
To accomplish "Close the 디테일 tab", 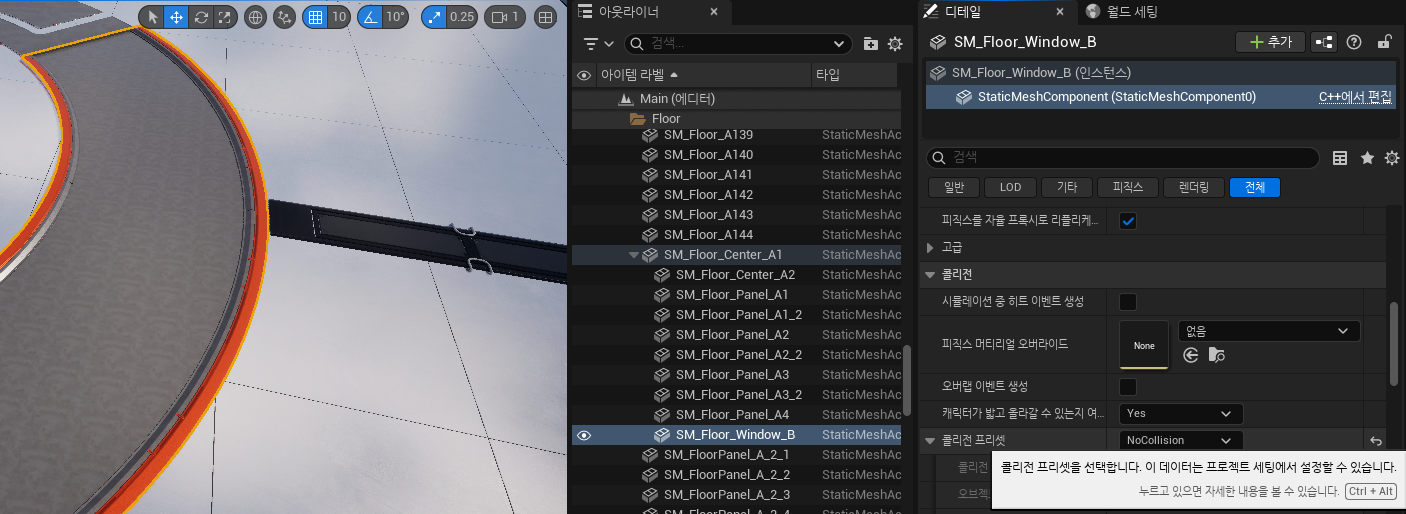I will click(x=1060, y=12).
